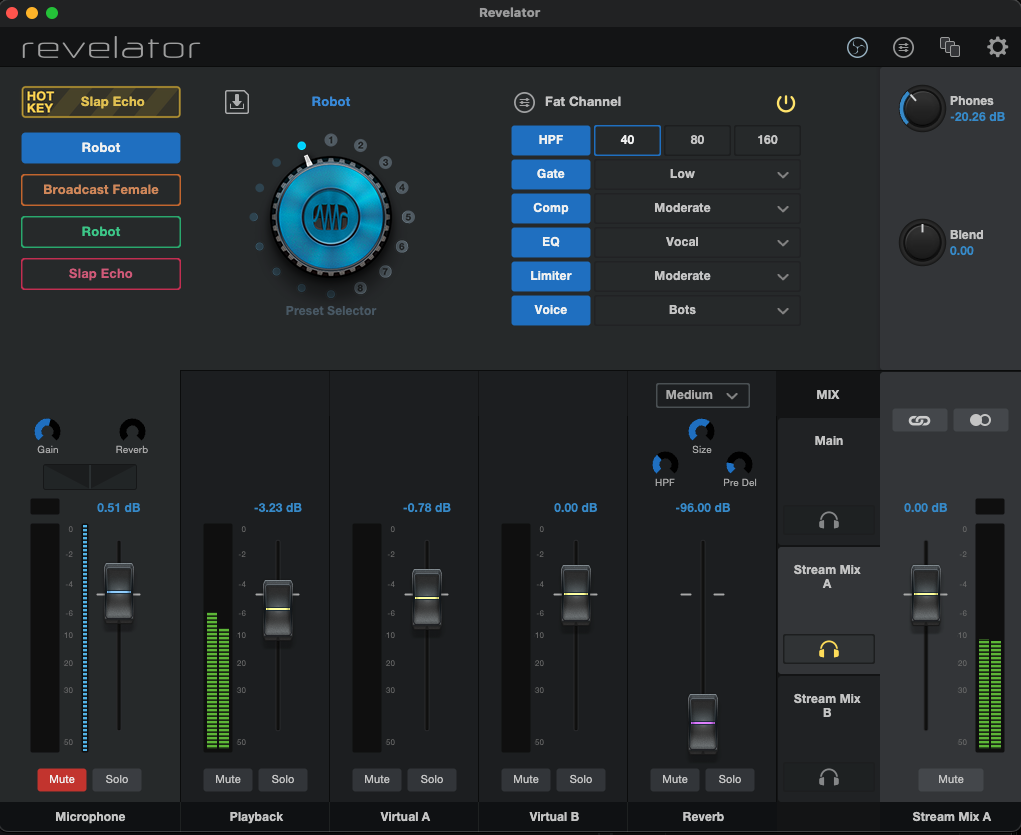Toggle the Comp processor button
The width and height of the screenshot is (1021, 835).
pyautogui.click(x=551, y=208)
